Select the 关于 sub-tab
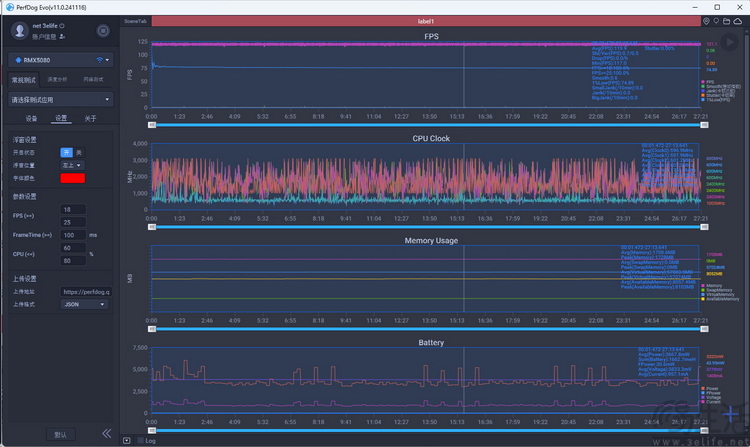The image size is (750, 447). [90, 119]
